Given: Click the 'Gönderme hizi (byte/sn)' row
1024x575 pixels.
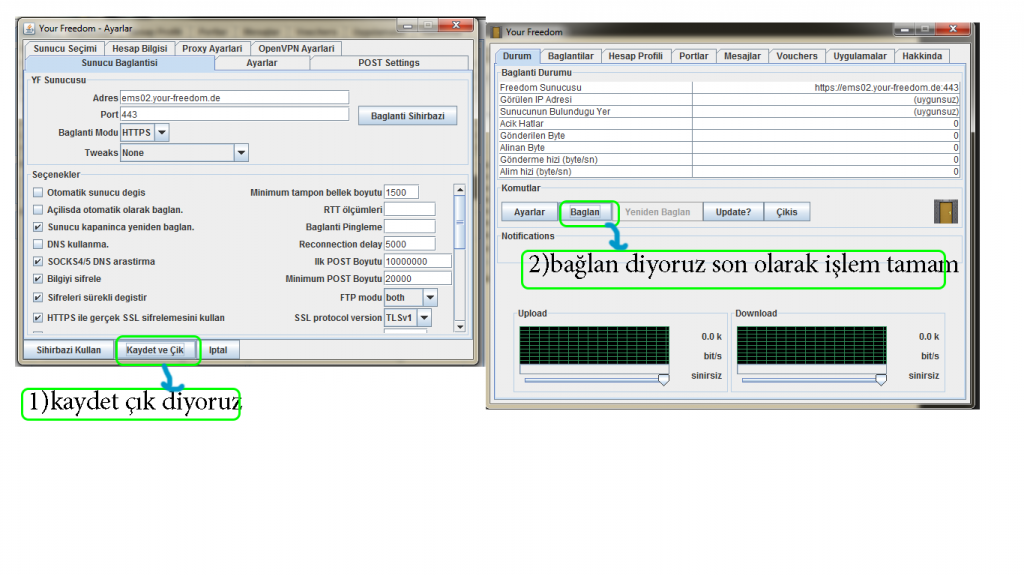Looking at the screenshot, I should 729,159.
